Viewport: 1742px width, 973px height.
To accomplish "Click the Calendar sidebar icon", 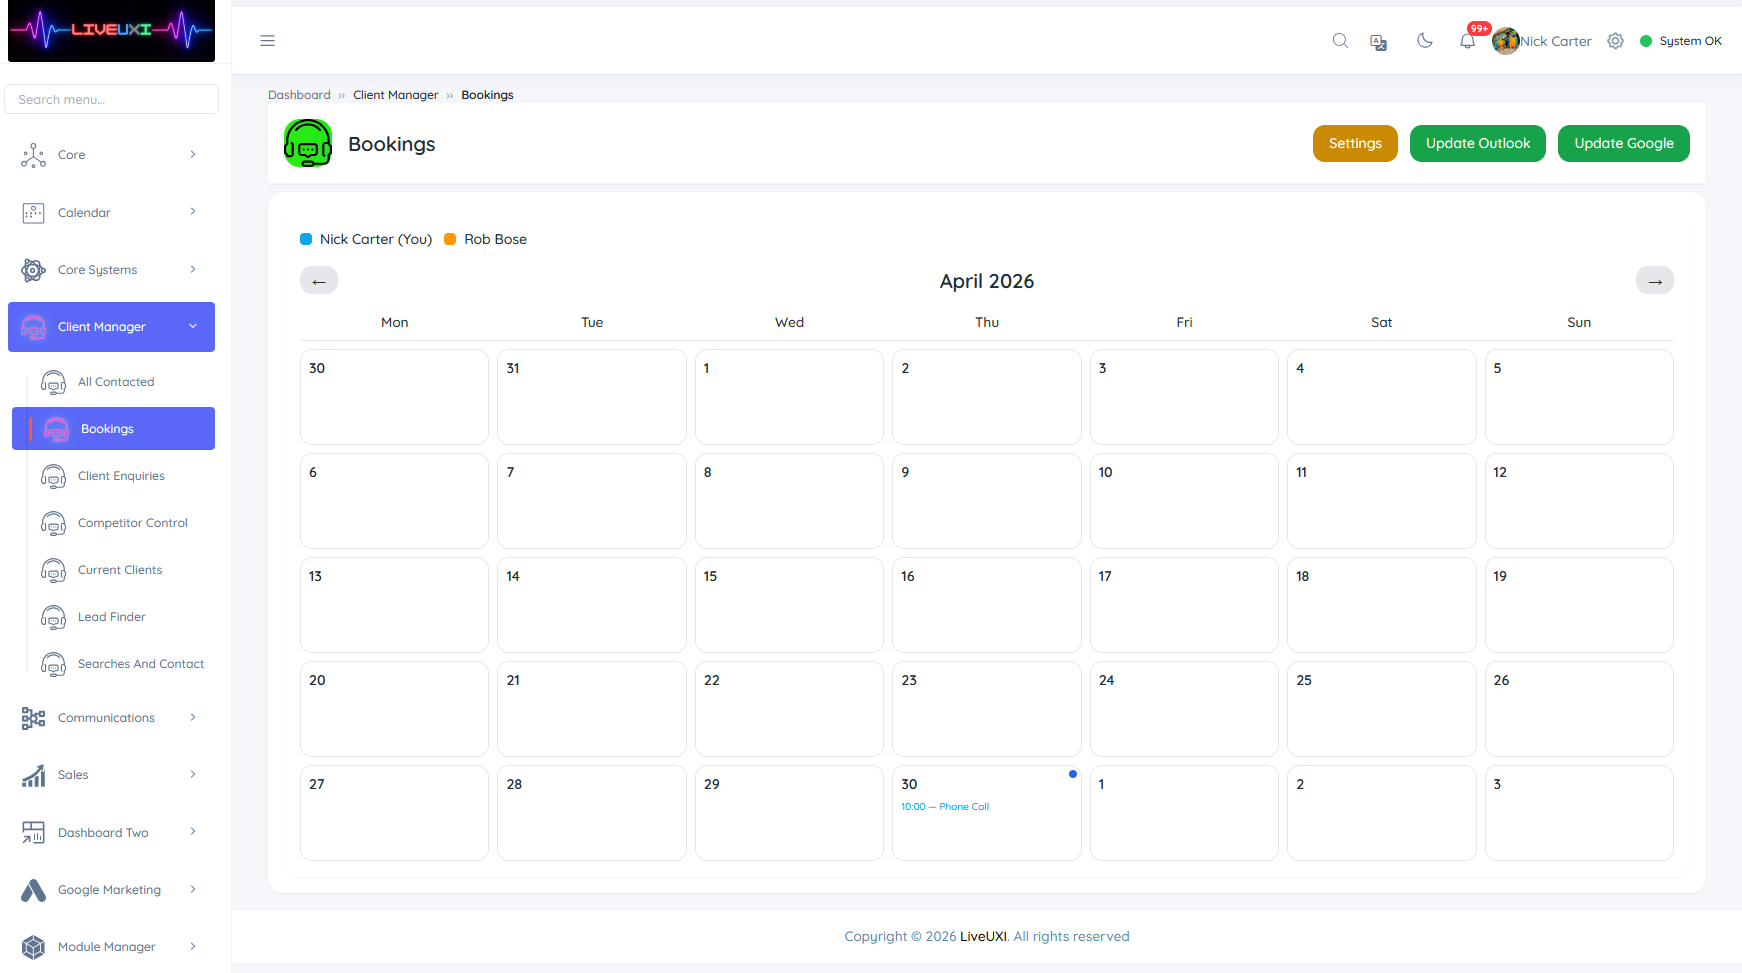I will click(x=33, y=213).
